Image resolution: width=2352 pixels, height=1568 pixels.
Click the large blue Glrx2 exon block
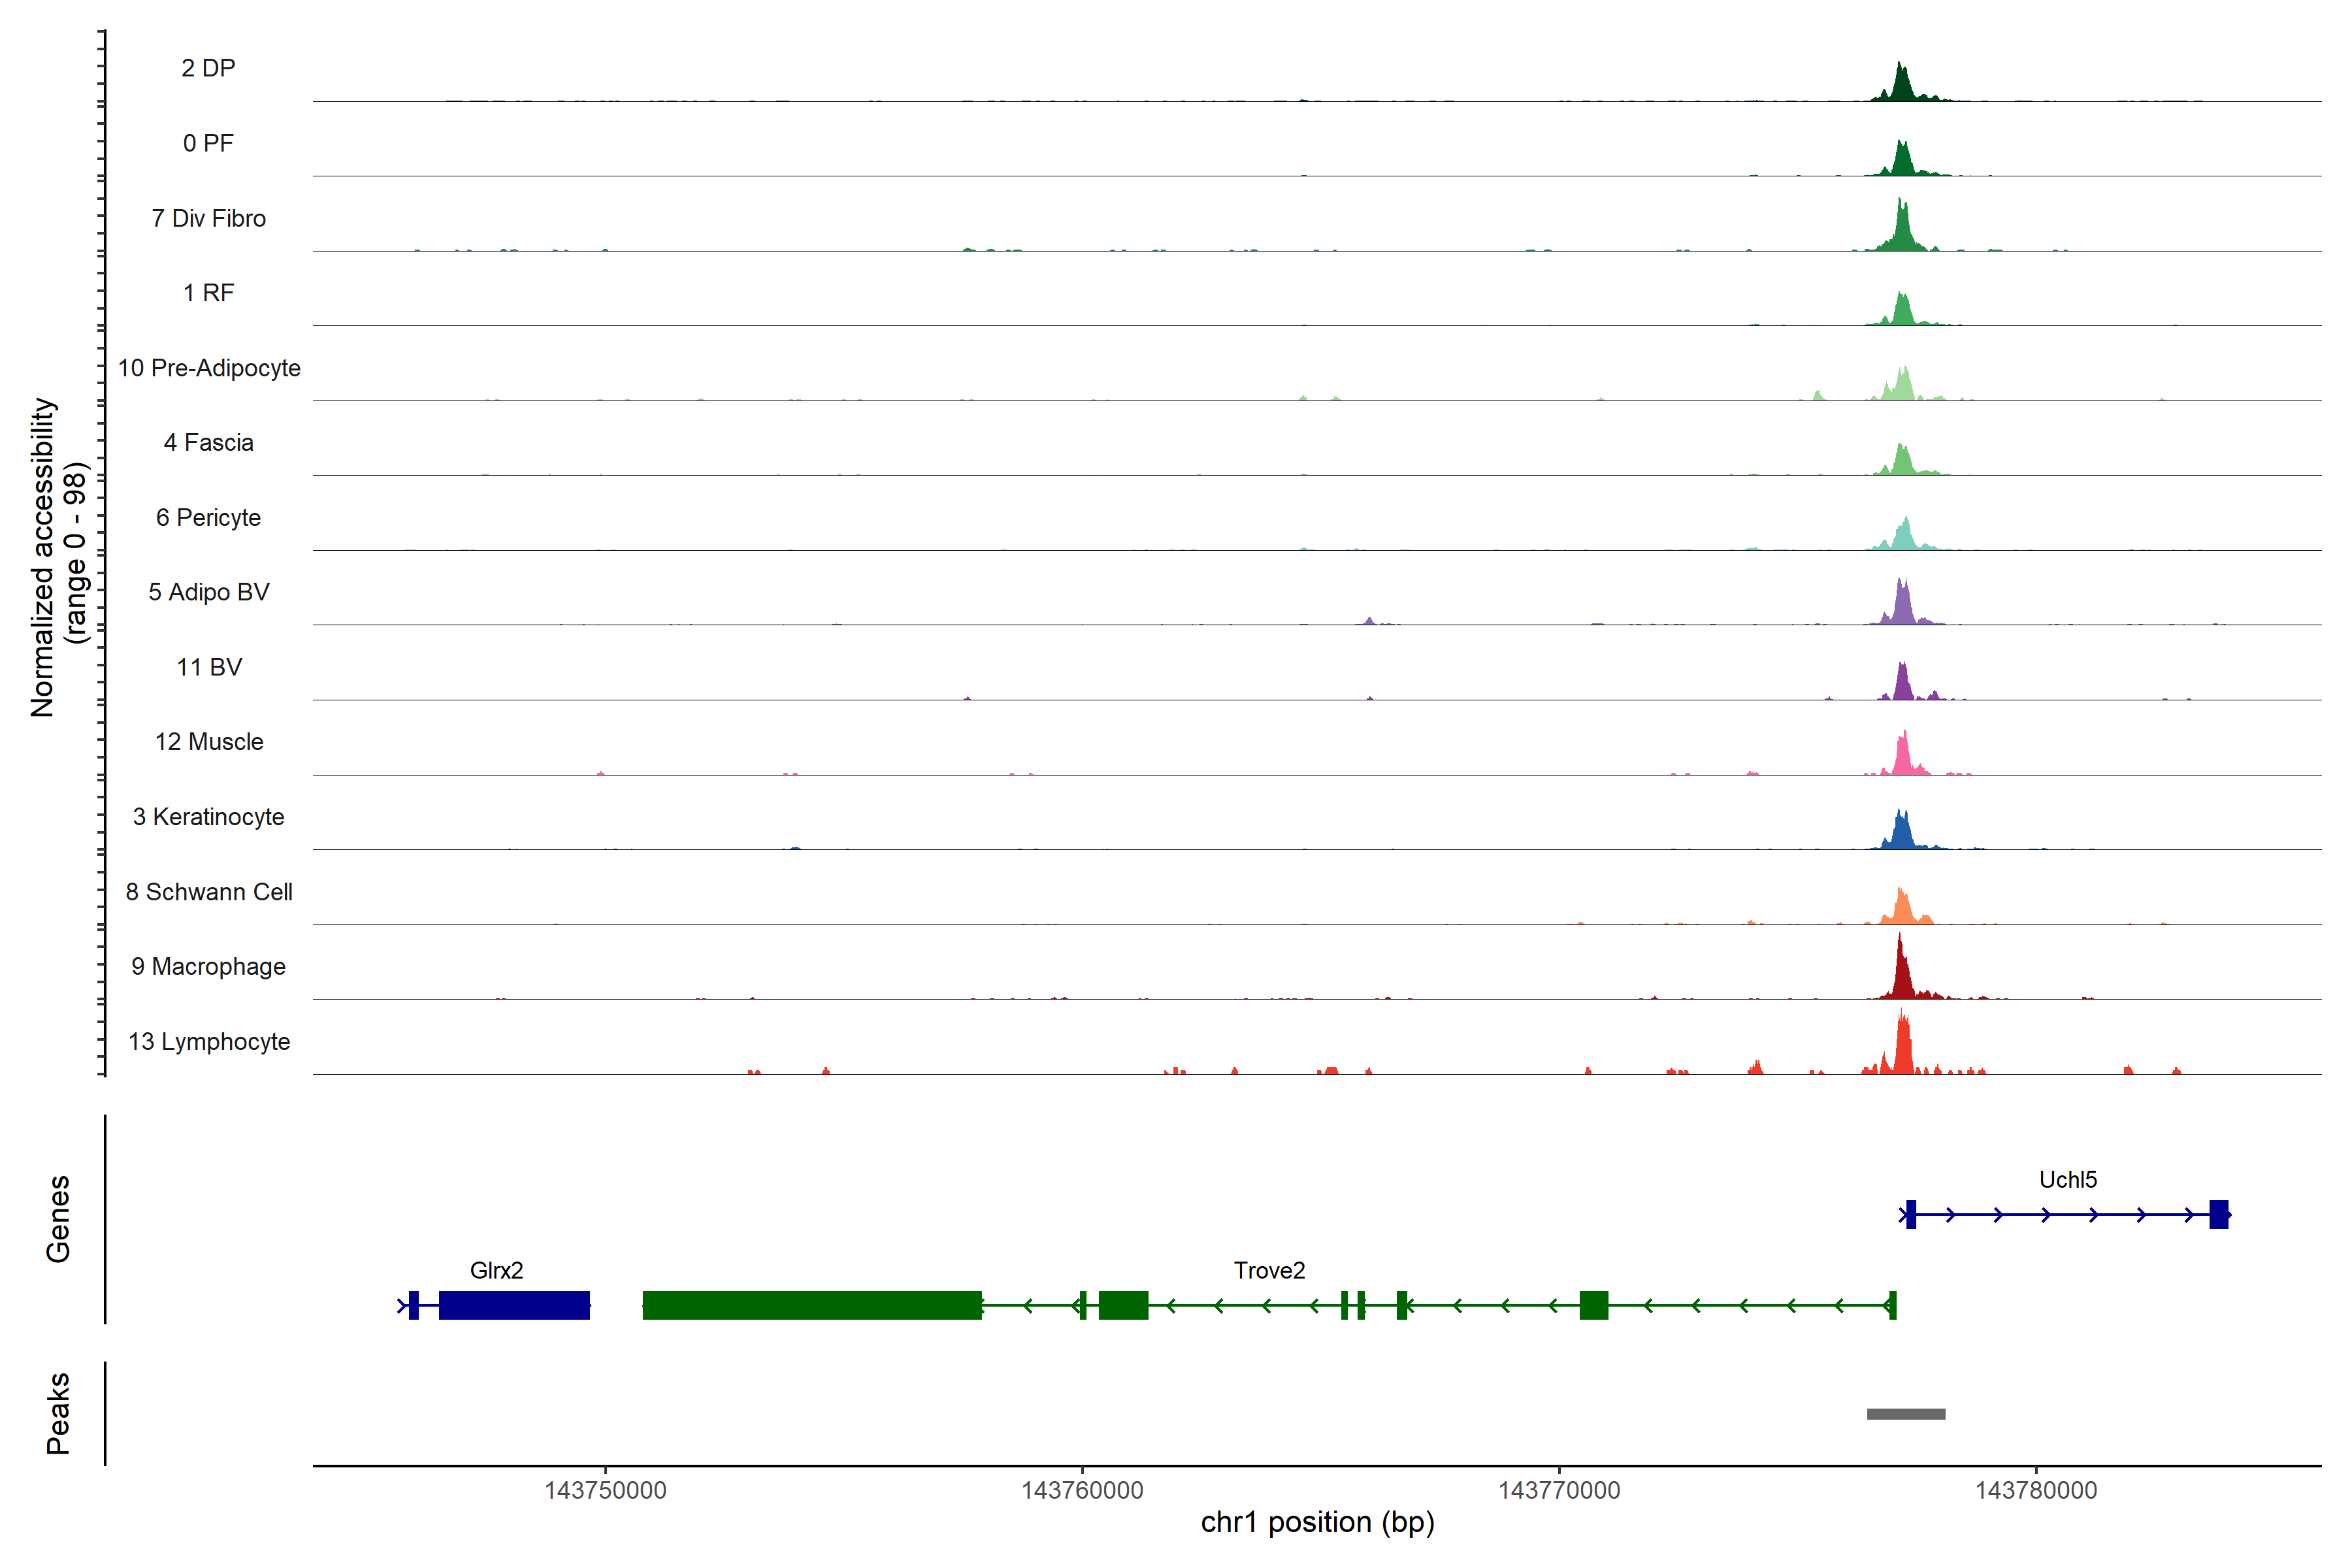(514, 1305)
